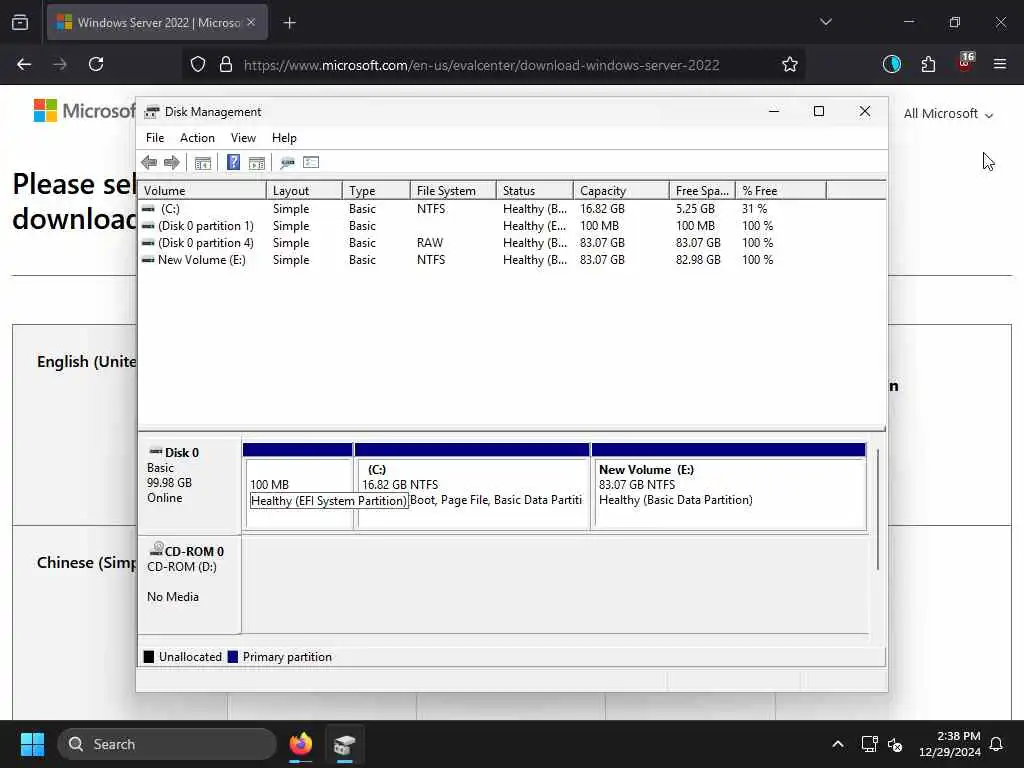Click the taskbar Search box
1024x768 pixels.
167,744
